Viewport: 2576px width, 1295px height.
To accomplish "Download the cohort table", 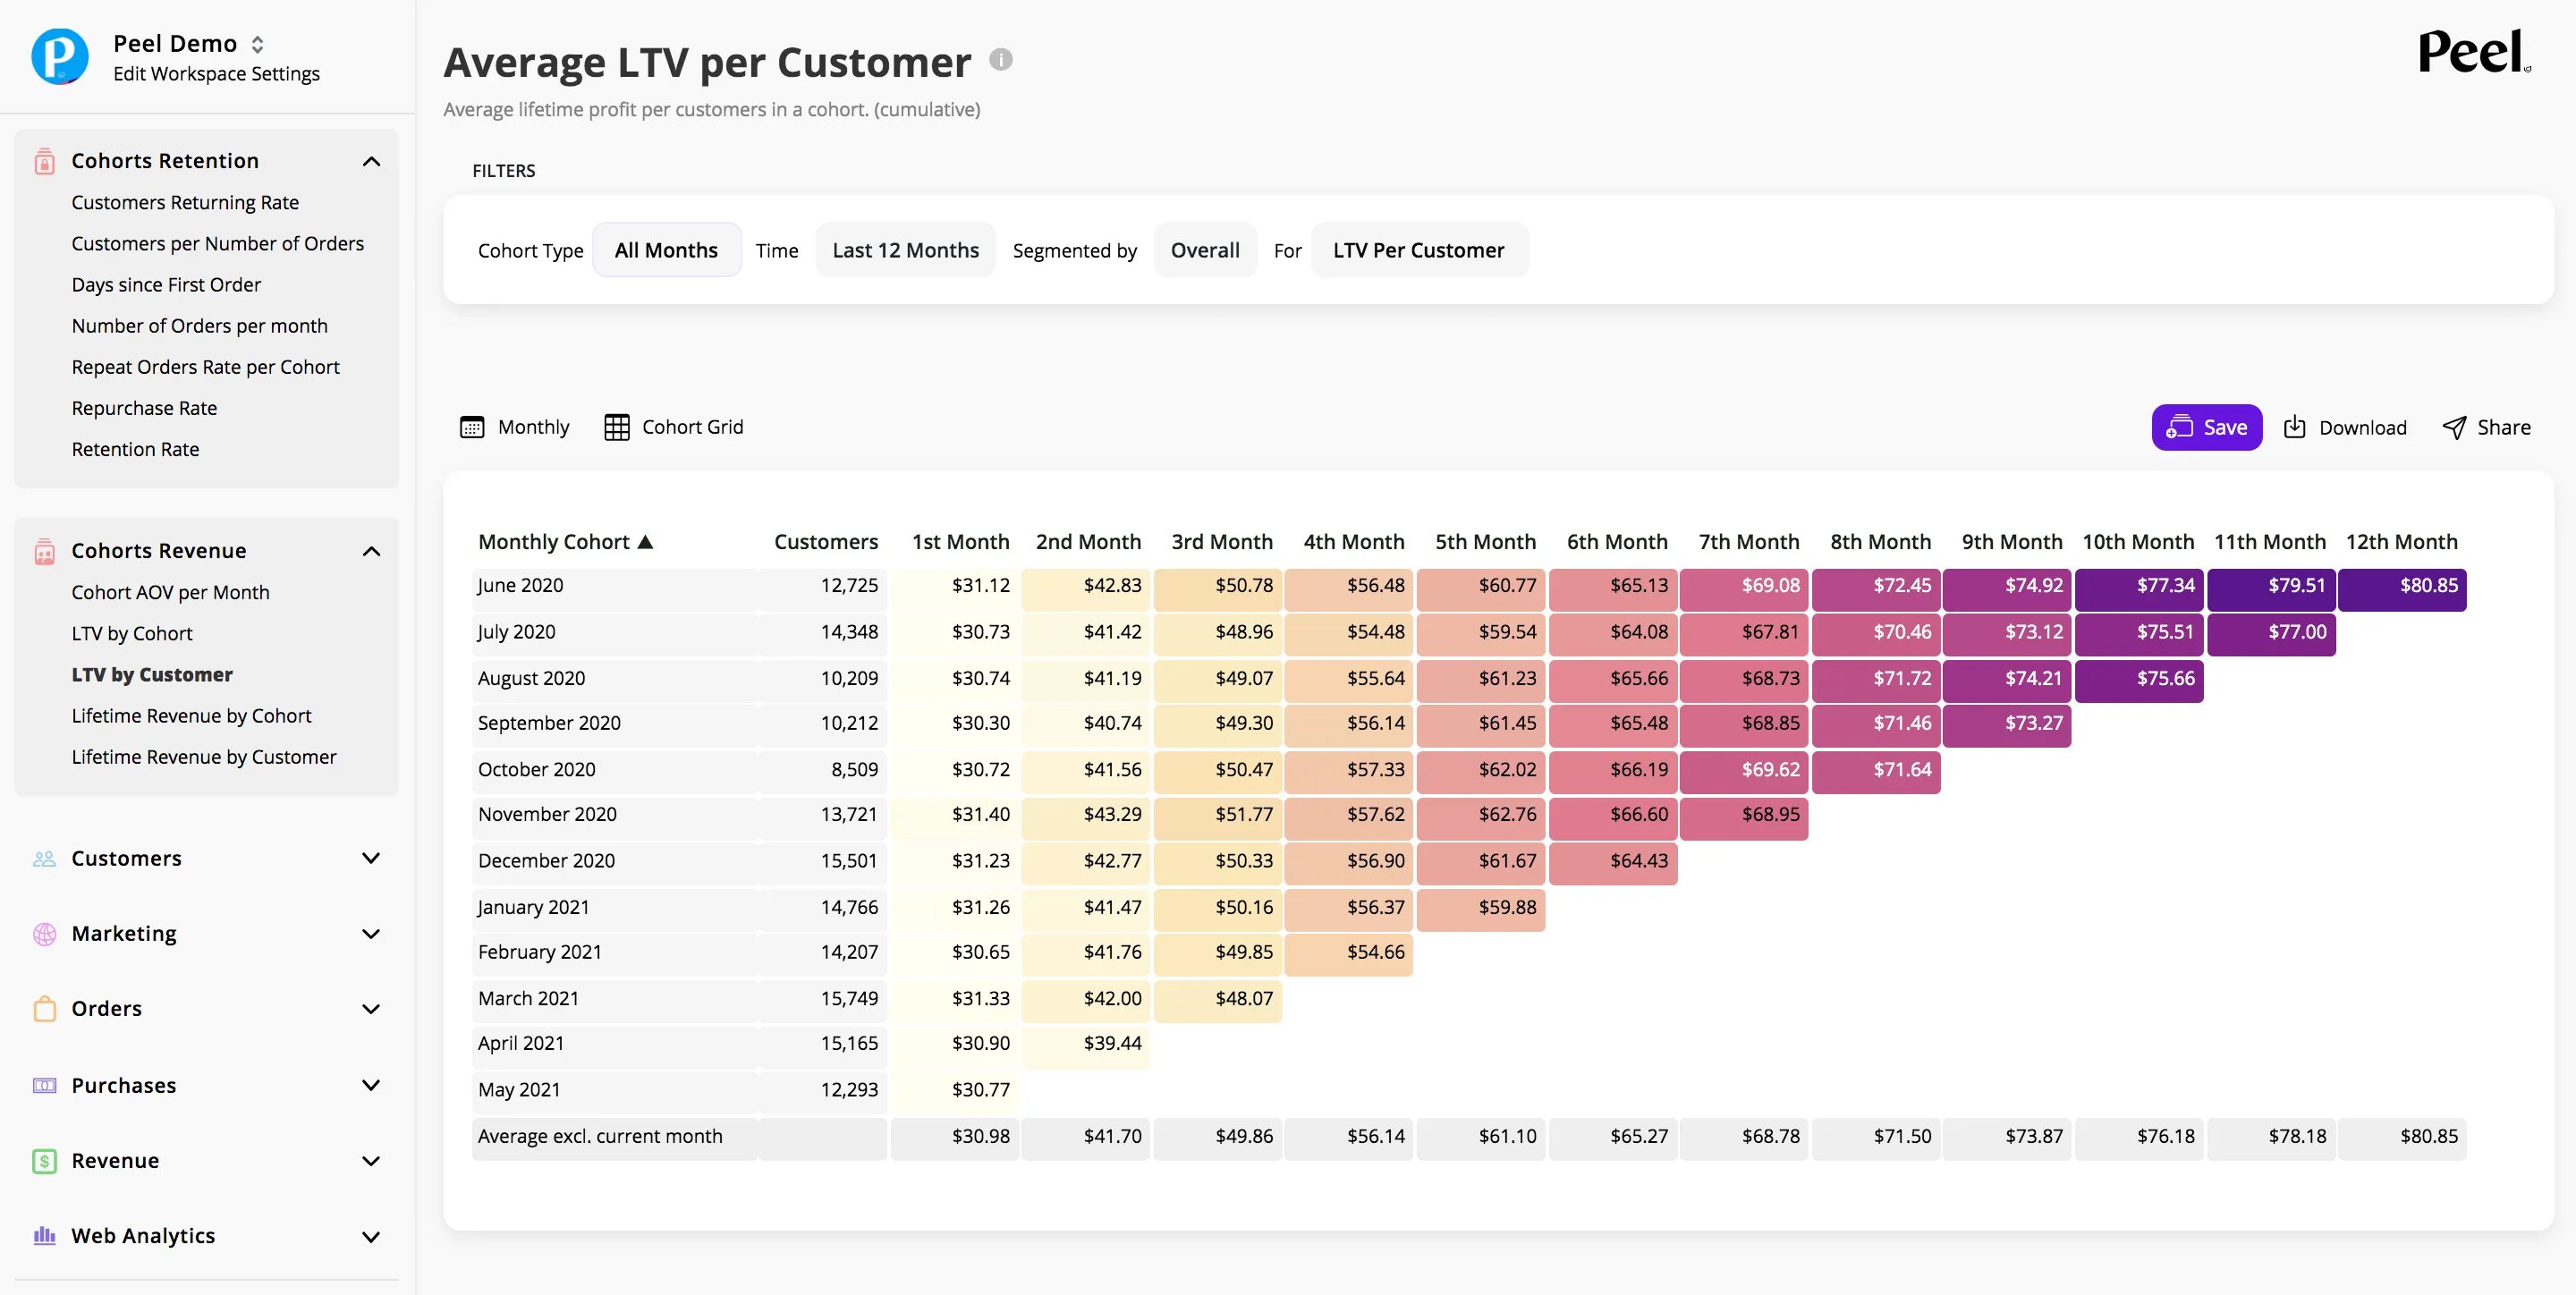I will pos(2345,427).
